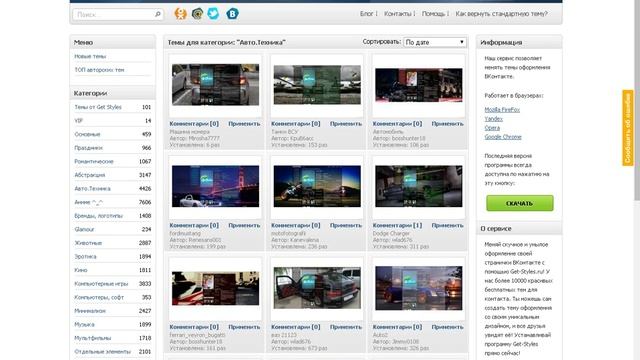Open the Yandex browser link

(493, 119)
